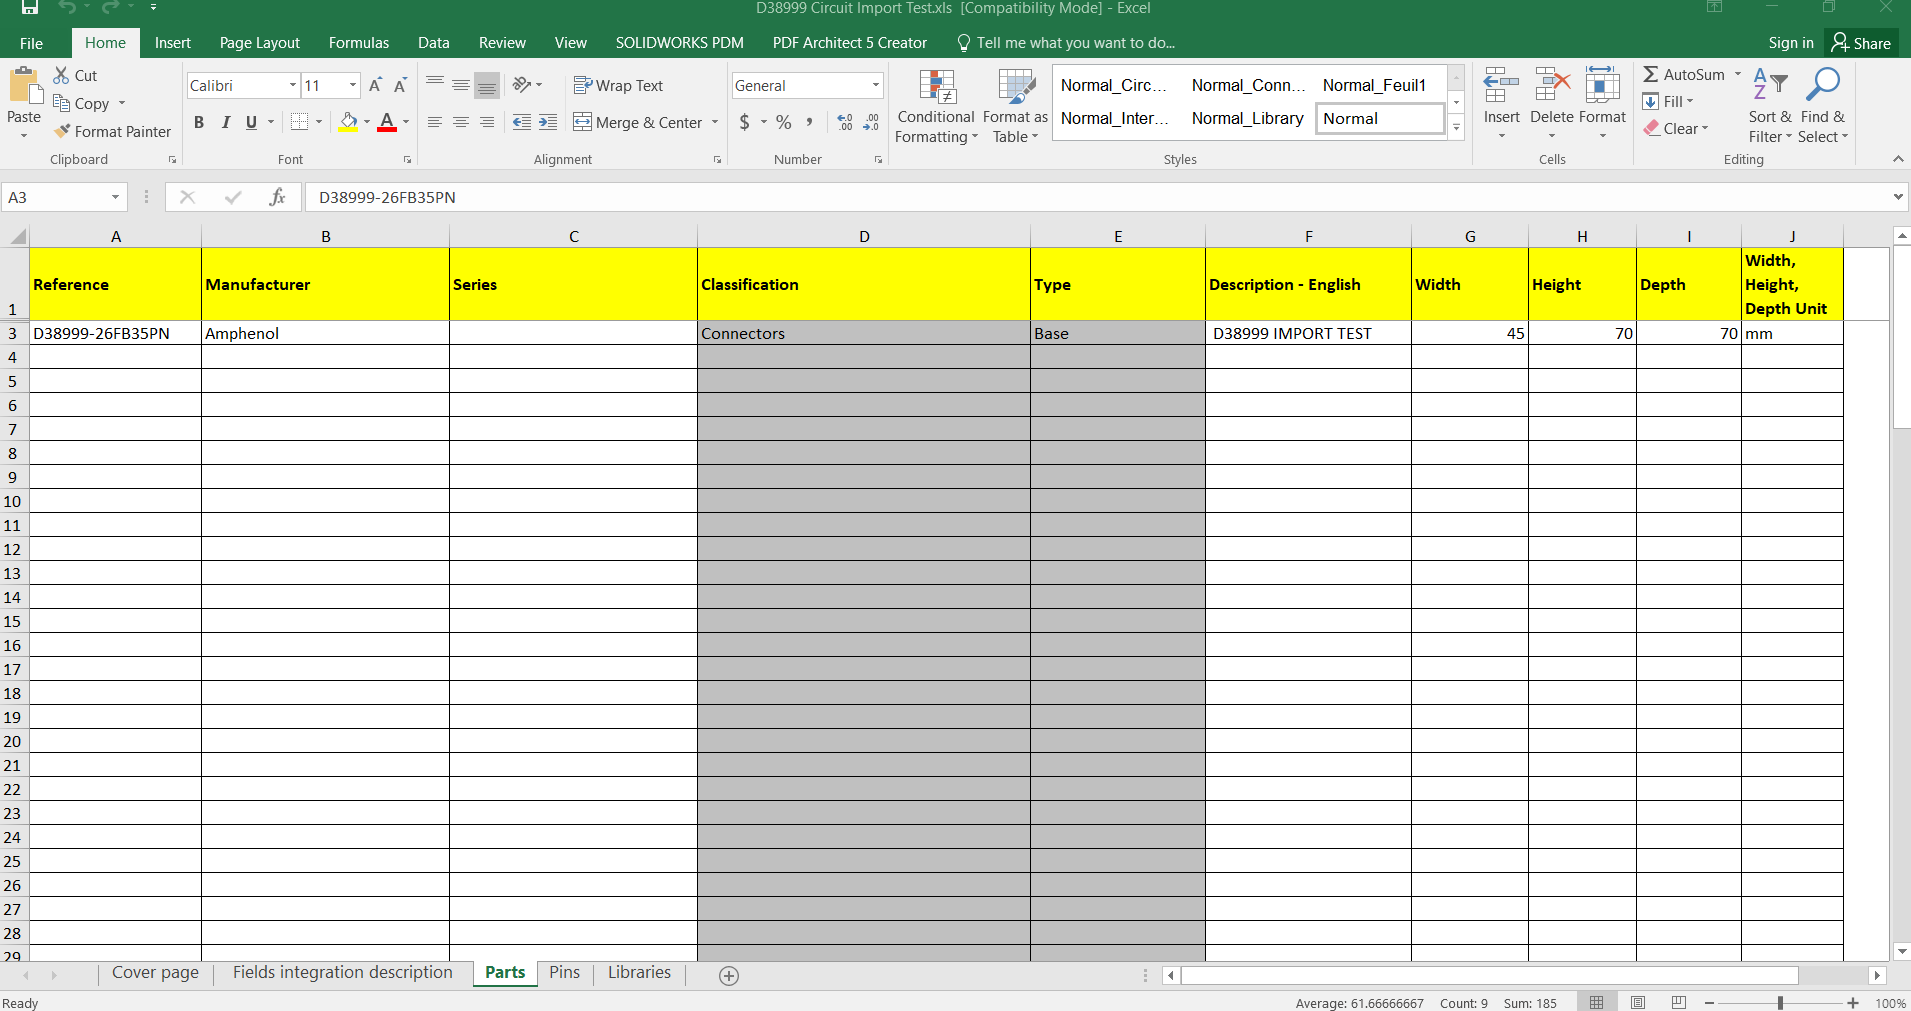Expand the formula bar

[1898, 197]
